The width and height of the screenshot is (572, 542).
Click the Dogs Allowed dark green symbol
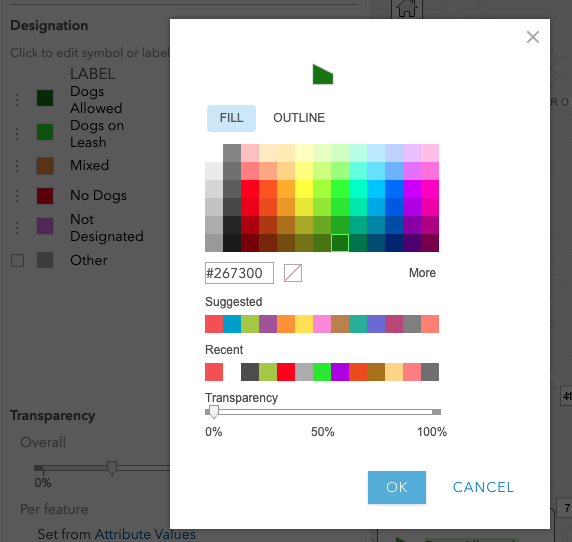(45, 98)
